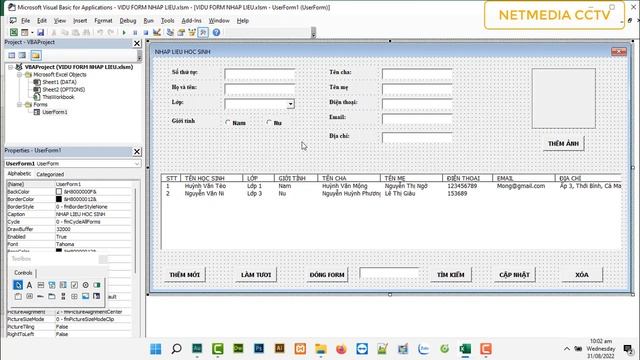The width and height of the screenshot is (640, 360).
Task: Click the search text box beside TÌM KIẾM
Action: pyautogui.click(x=389, y=273)
